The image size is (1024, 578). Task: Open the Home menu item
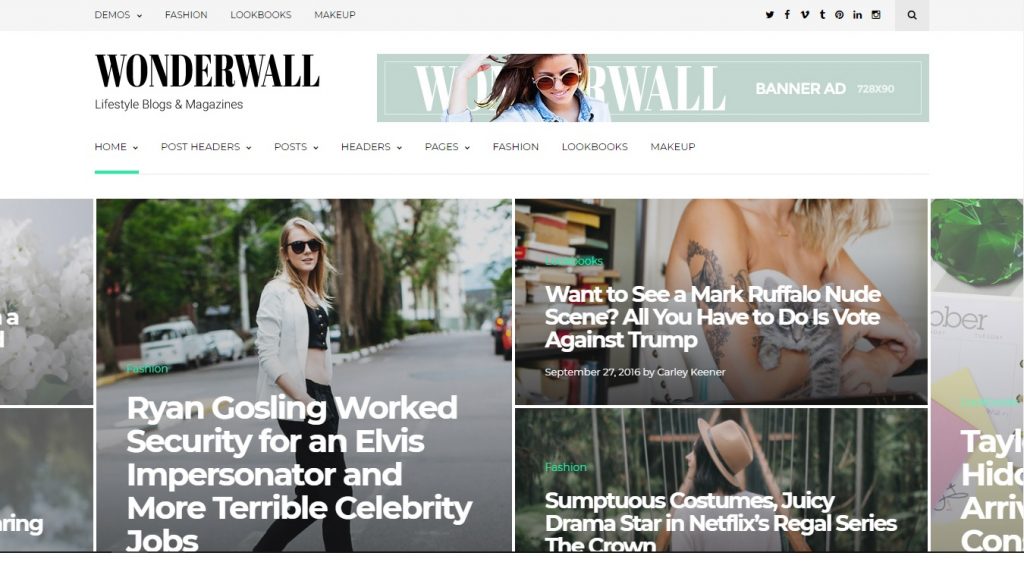(116, 147)
